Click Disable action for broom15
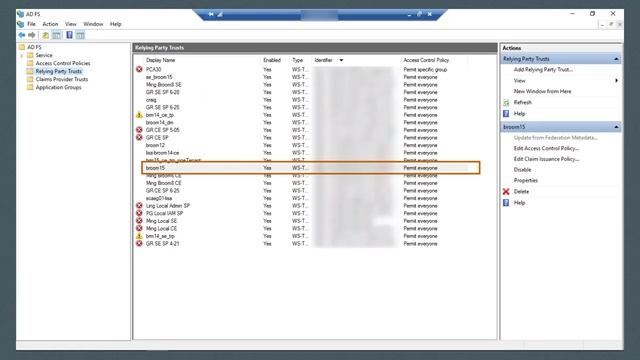This screenshot has height=360, width=640. point(522,169)
